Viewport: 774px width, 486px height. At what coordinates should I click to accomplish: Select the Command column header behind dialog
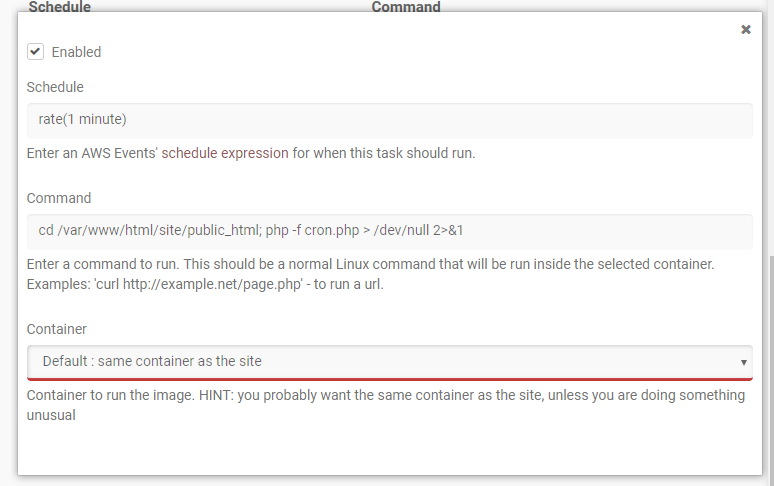[x=406, y=7]
